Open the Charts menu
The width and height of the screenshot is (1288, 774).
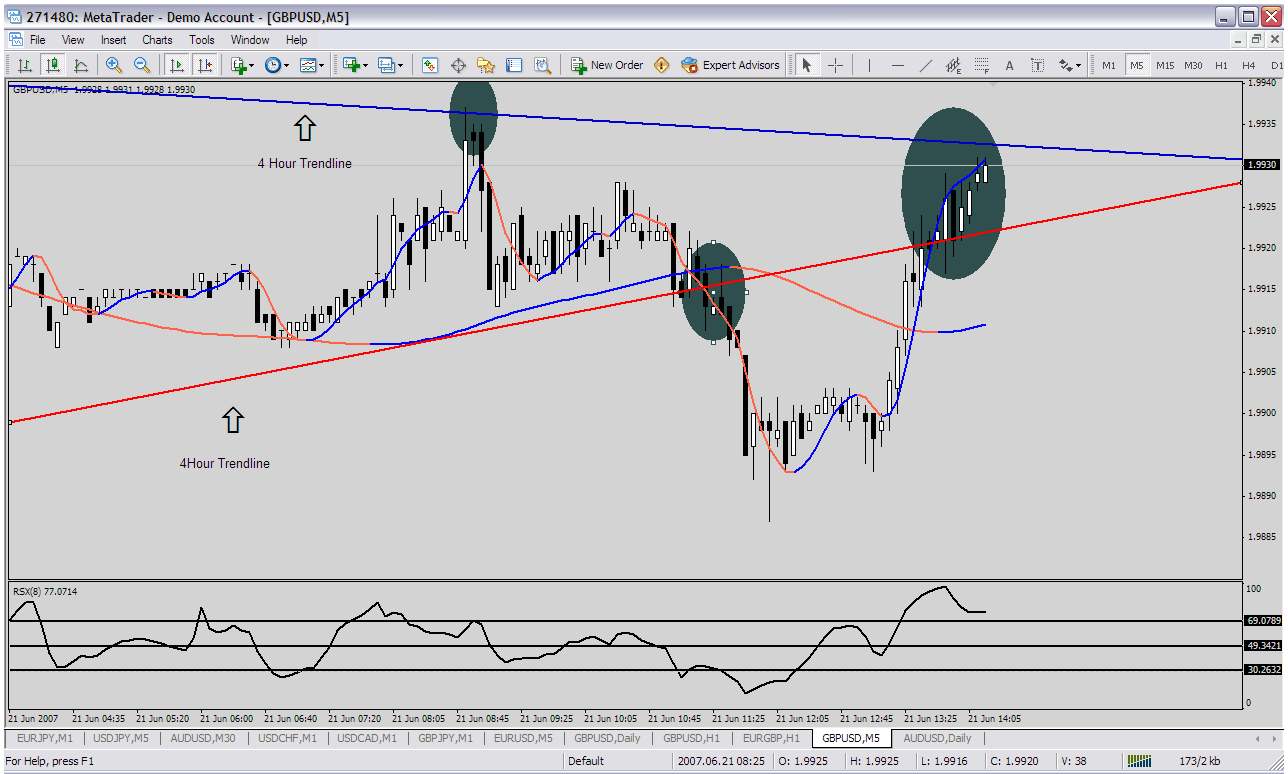(x=157, y=40)
